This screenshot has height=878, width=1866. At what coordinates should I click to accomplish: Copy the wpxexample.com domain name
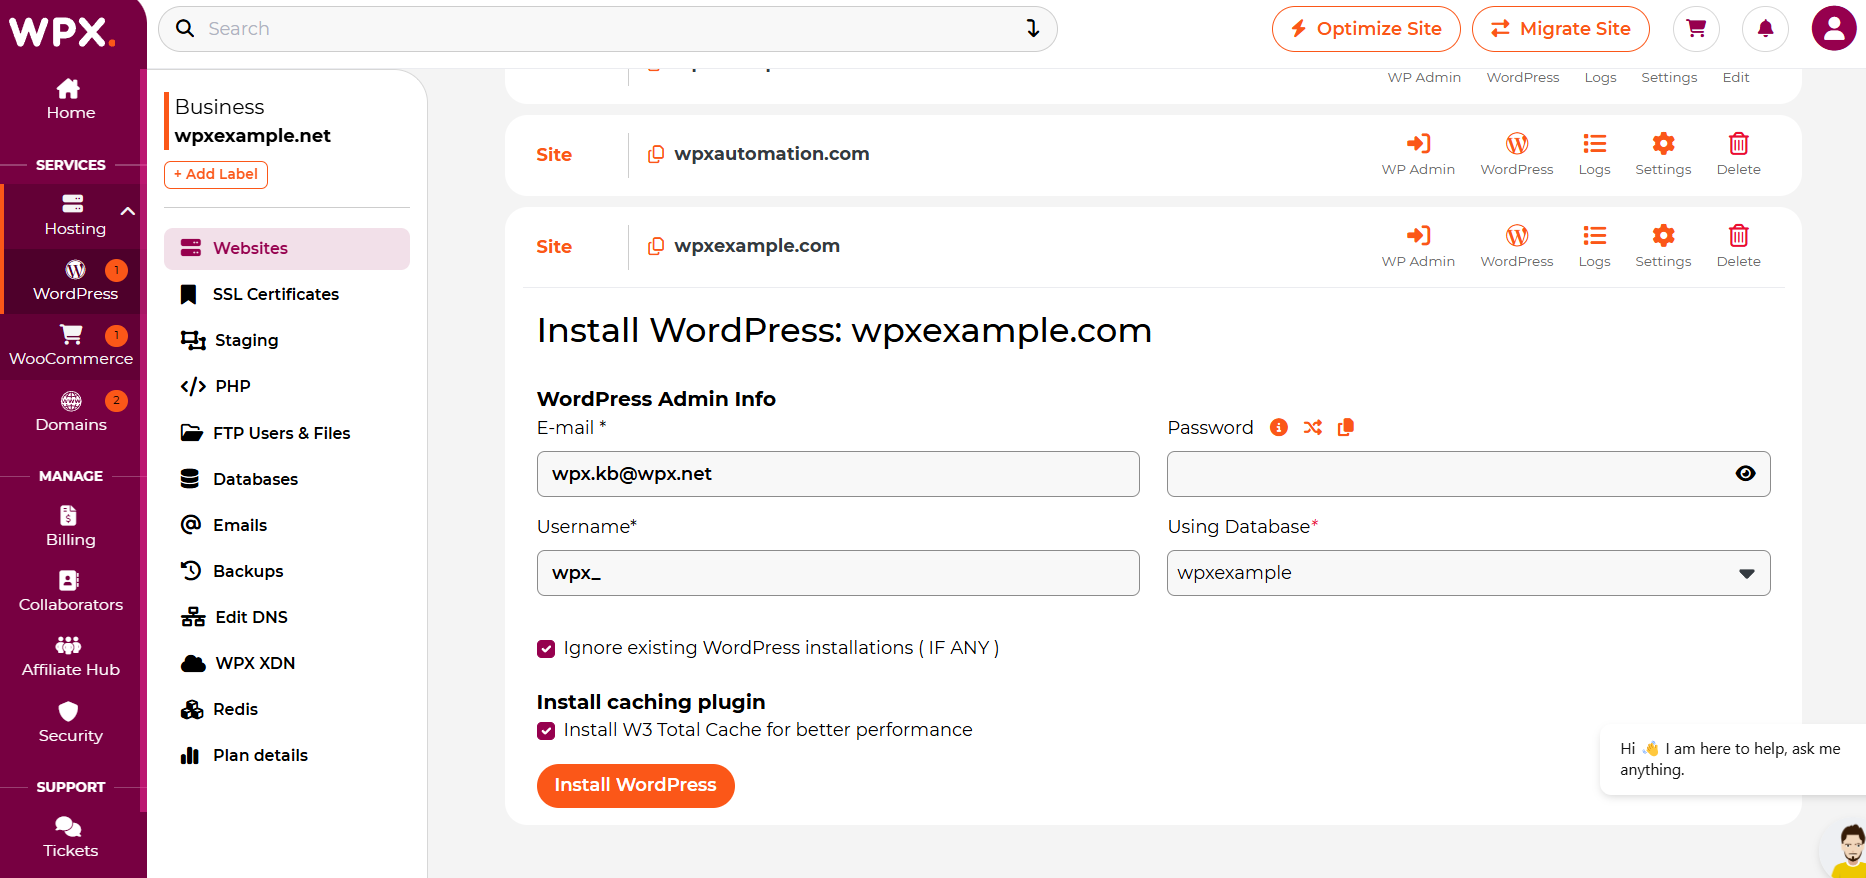[x=656, y=246]
